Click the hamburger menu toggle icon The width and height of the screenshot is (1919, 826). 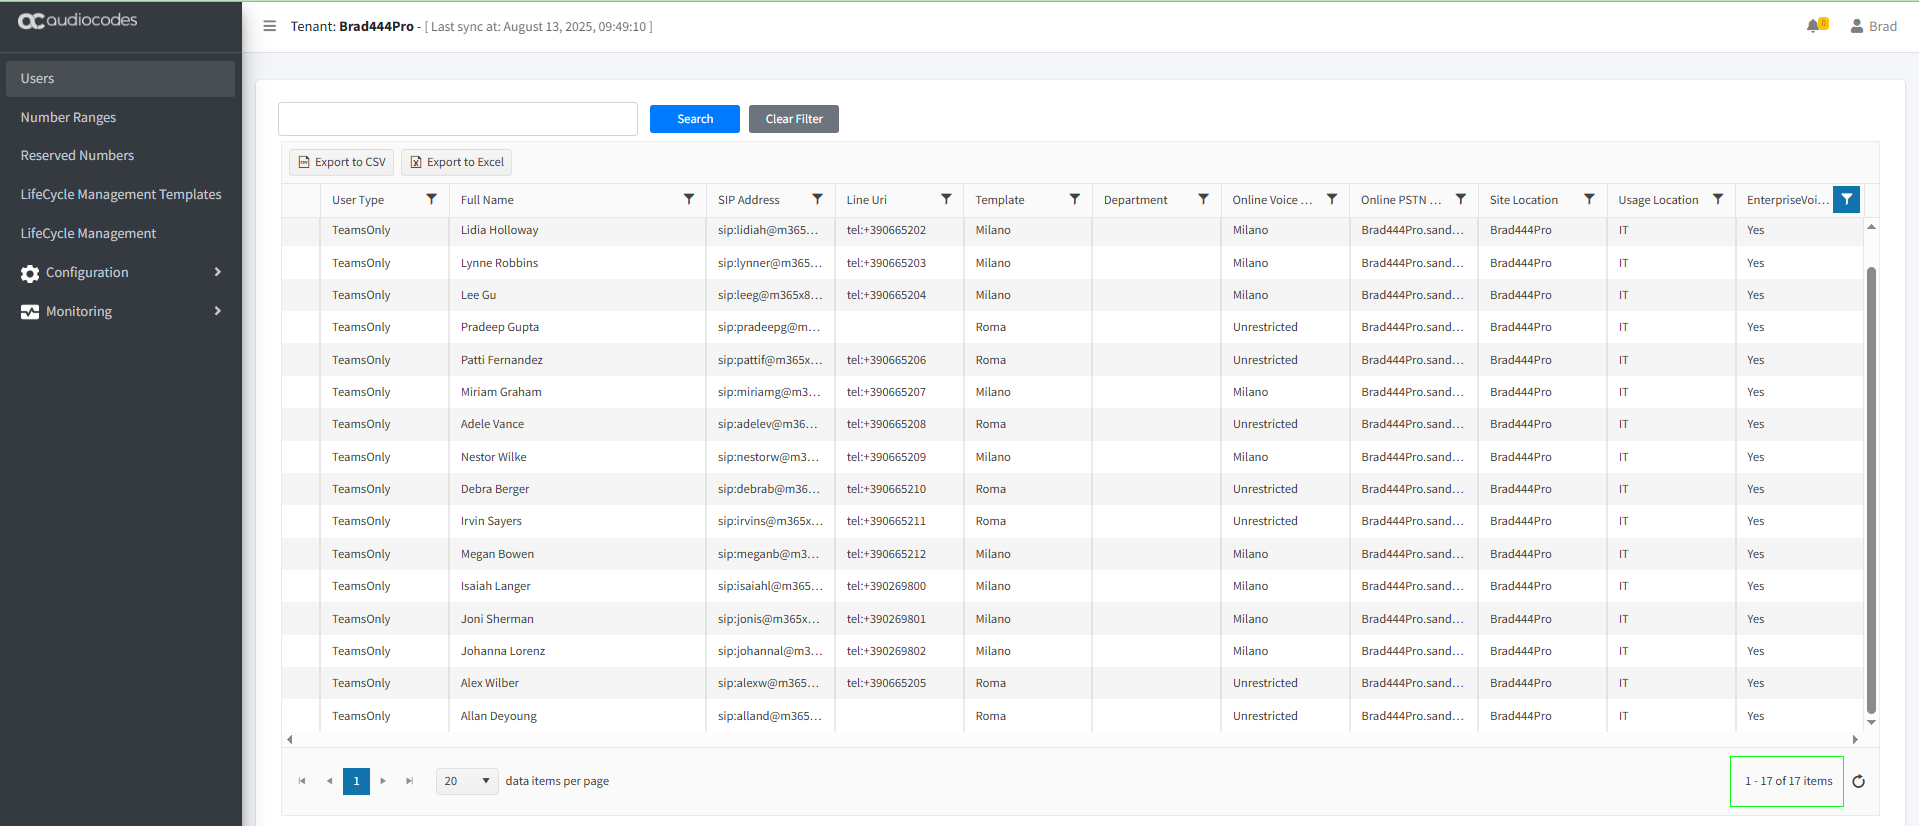coord(269,26)
